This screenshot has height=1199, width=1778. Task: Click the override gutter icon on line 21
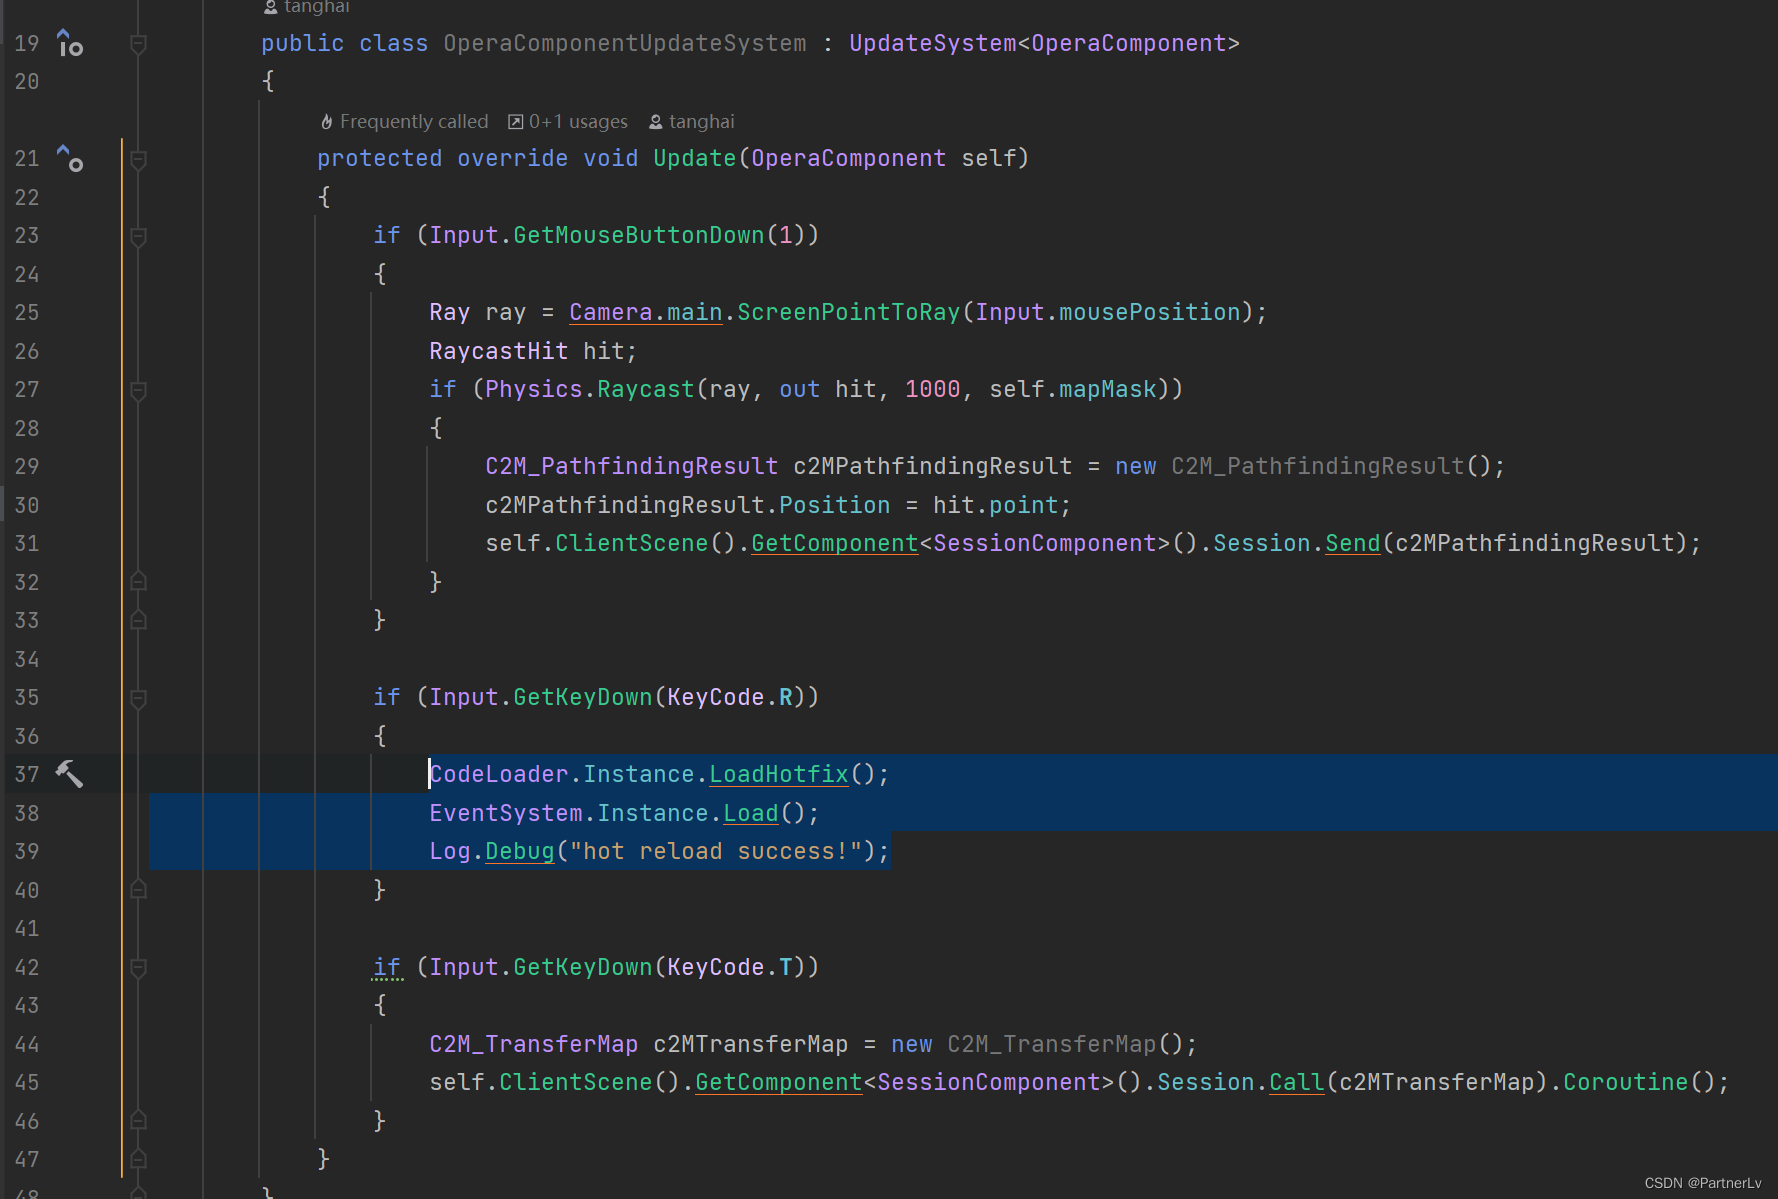pos(69,158)
